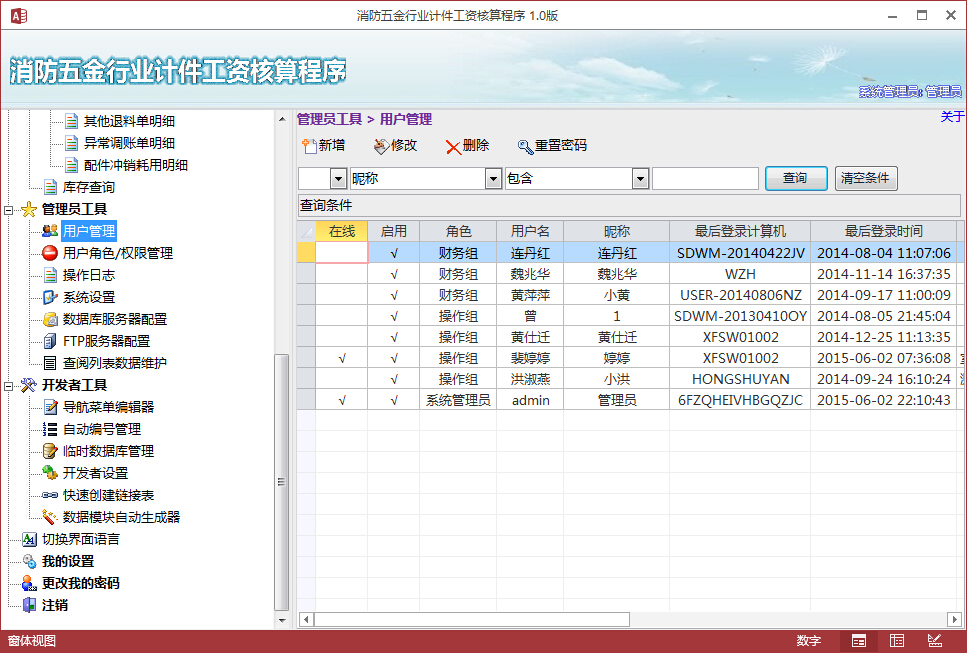Image resolution: width=967 pixels, height=653 pixels.
Task: Click the red icon of 用户角色/权限管理
Action: click(x=50, y=253)
